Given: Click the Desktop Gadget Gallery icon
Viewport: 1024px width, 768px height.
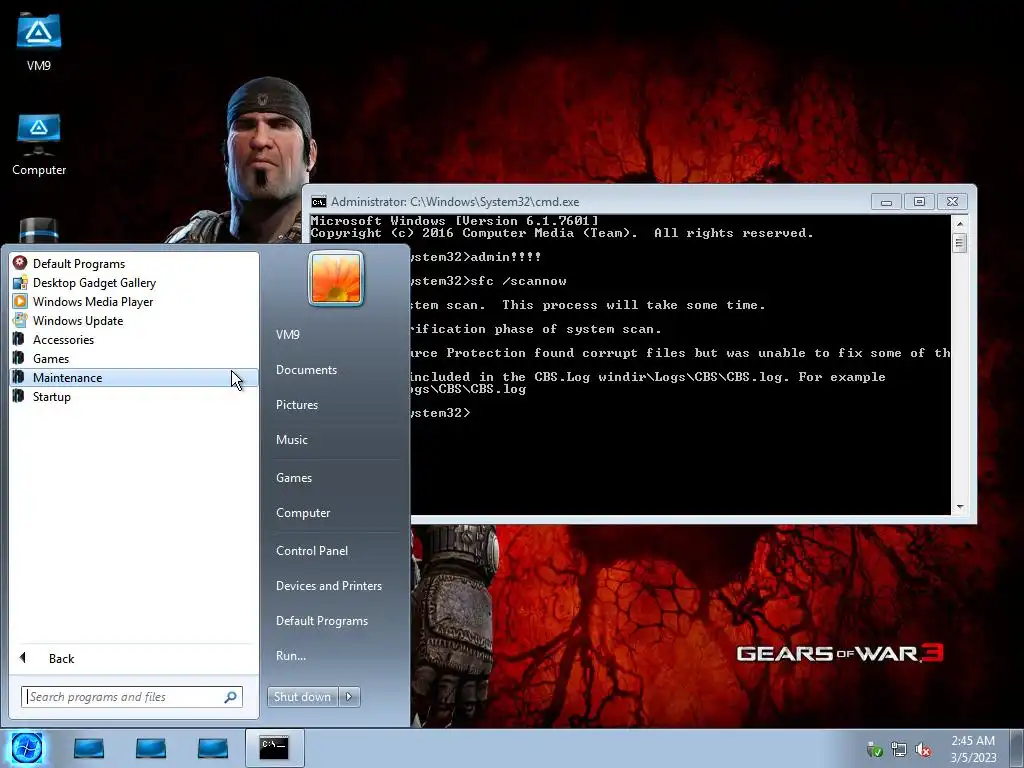Looking at the screenshot, I should 20,282.
